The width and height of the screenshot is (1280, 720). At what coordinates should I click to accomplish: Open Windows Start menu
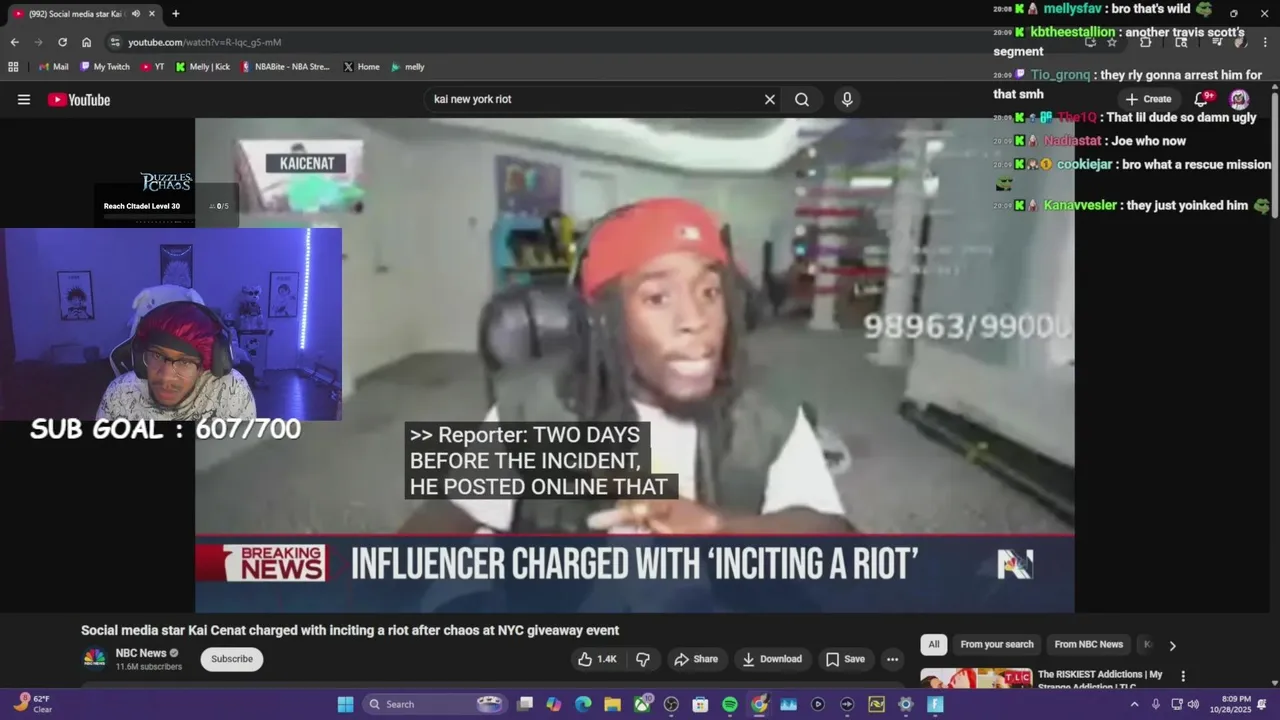(345, 704)
